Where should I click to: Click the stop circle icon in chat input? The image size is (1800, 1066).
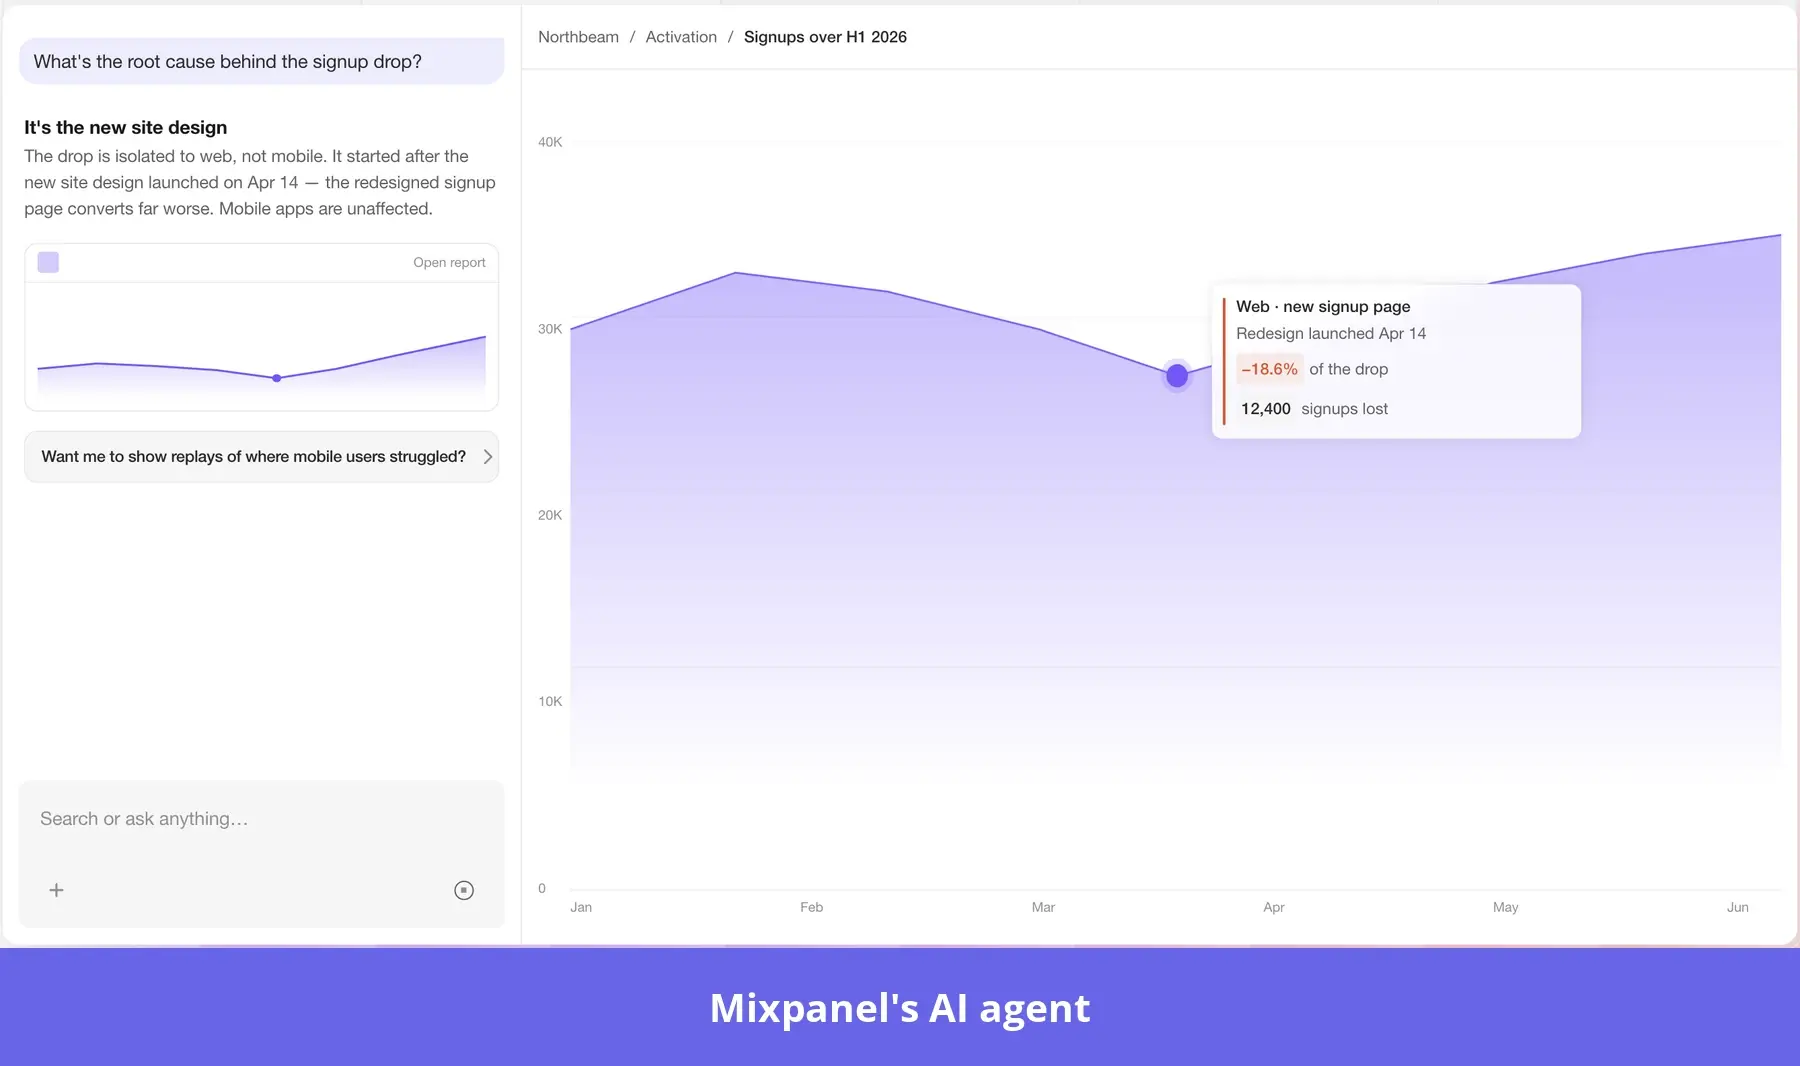click(464, 890)
